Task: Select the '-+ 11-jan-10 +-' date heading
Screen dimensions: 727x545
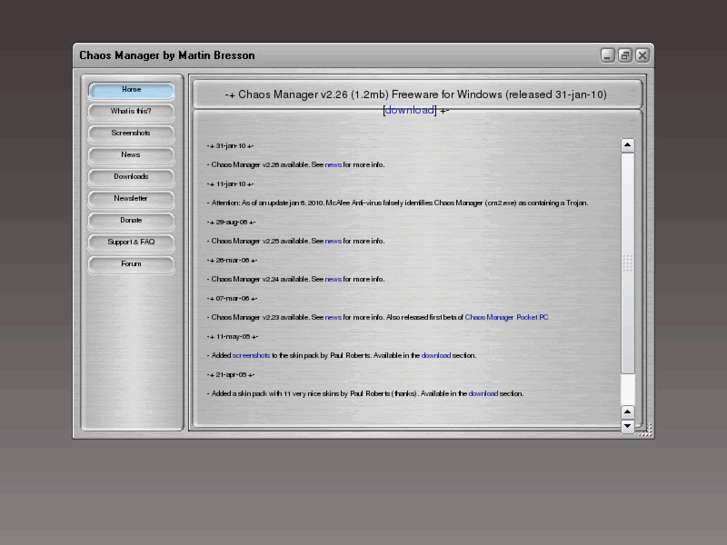Action: click(x=230, y=184)
